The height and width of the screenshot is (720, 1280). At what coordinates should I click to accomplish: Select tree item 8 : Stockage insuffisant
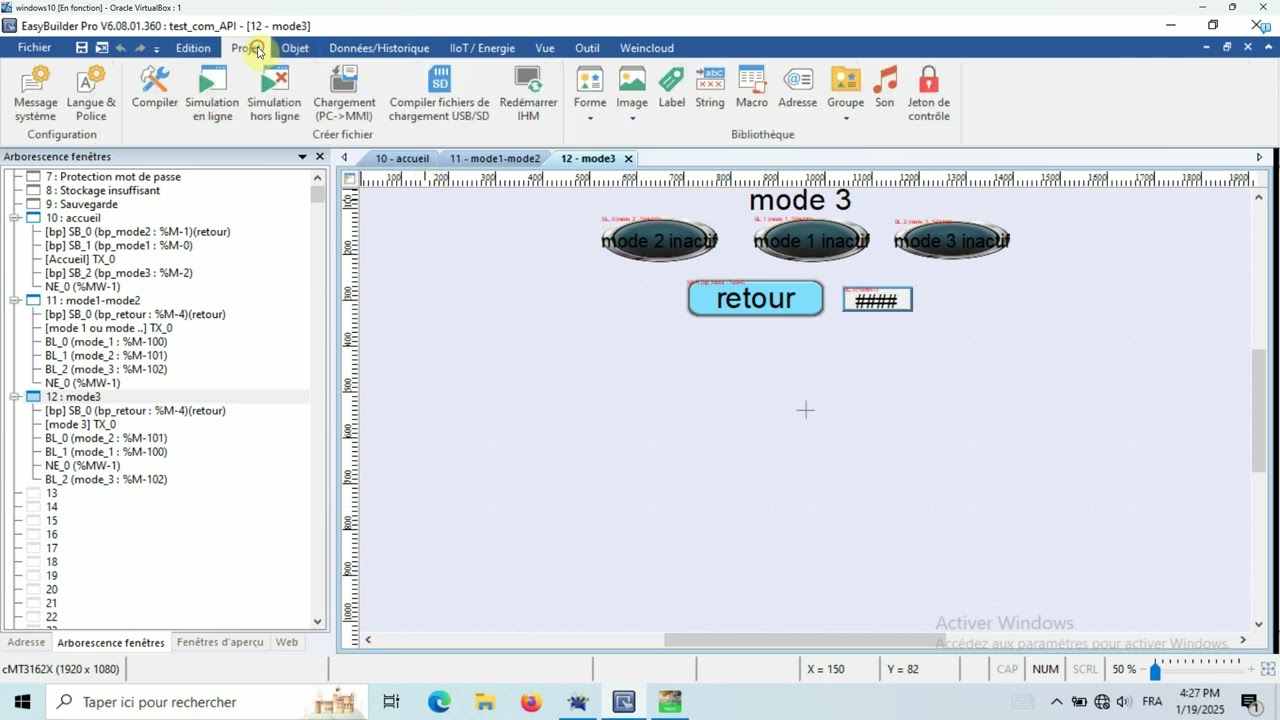click(x=102, y=190)
